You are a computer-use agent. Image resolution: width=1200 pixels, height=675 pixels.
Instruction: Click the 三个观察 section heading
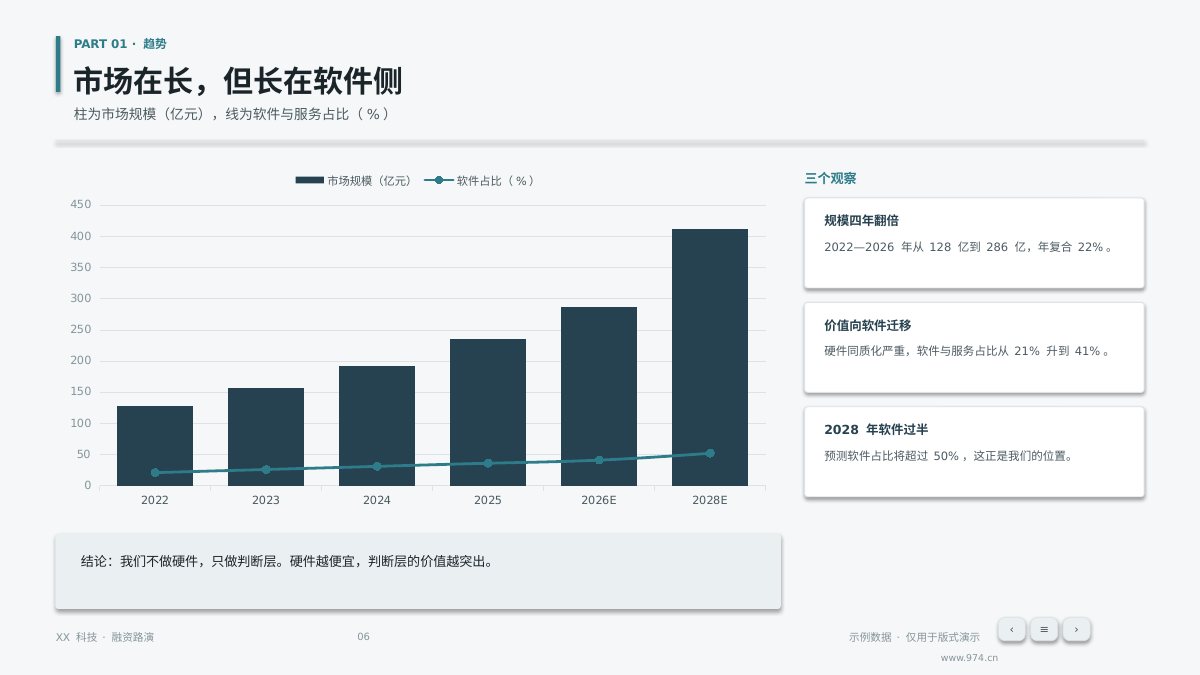click(830, 179)
